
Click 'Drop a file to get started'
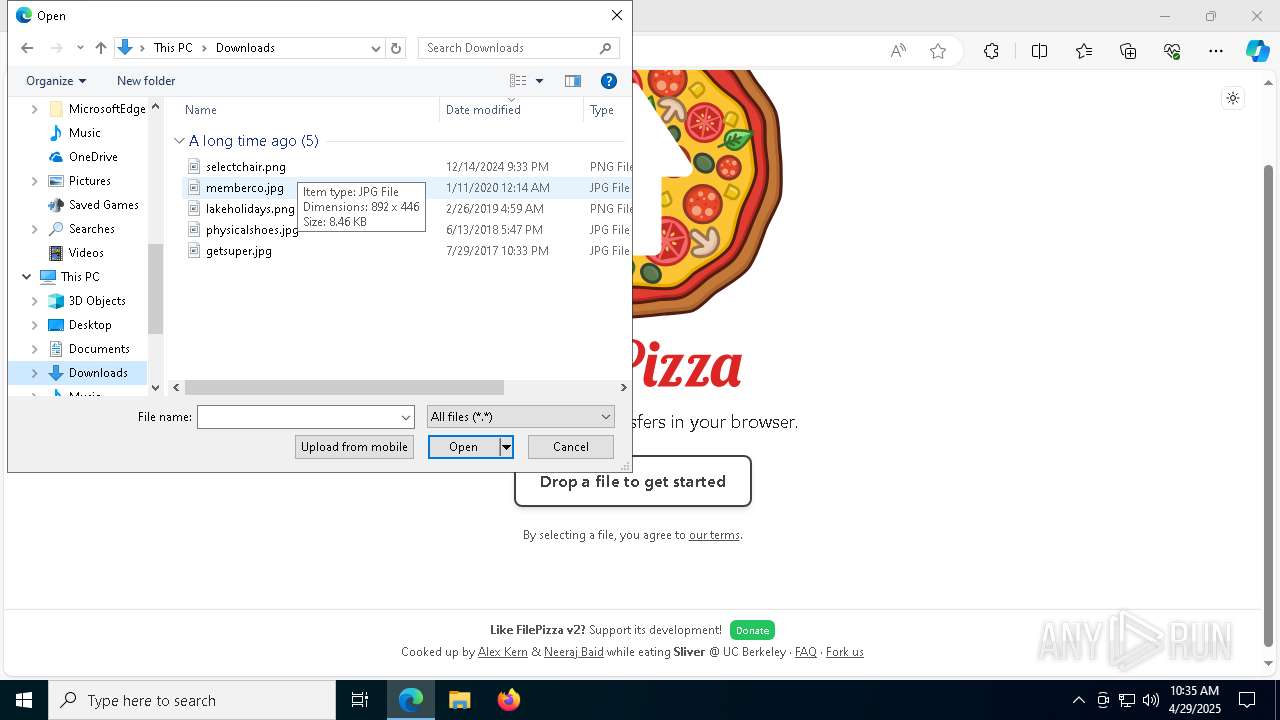point(633,482)
